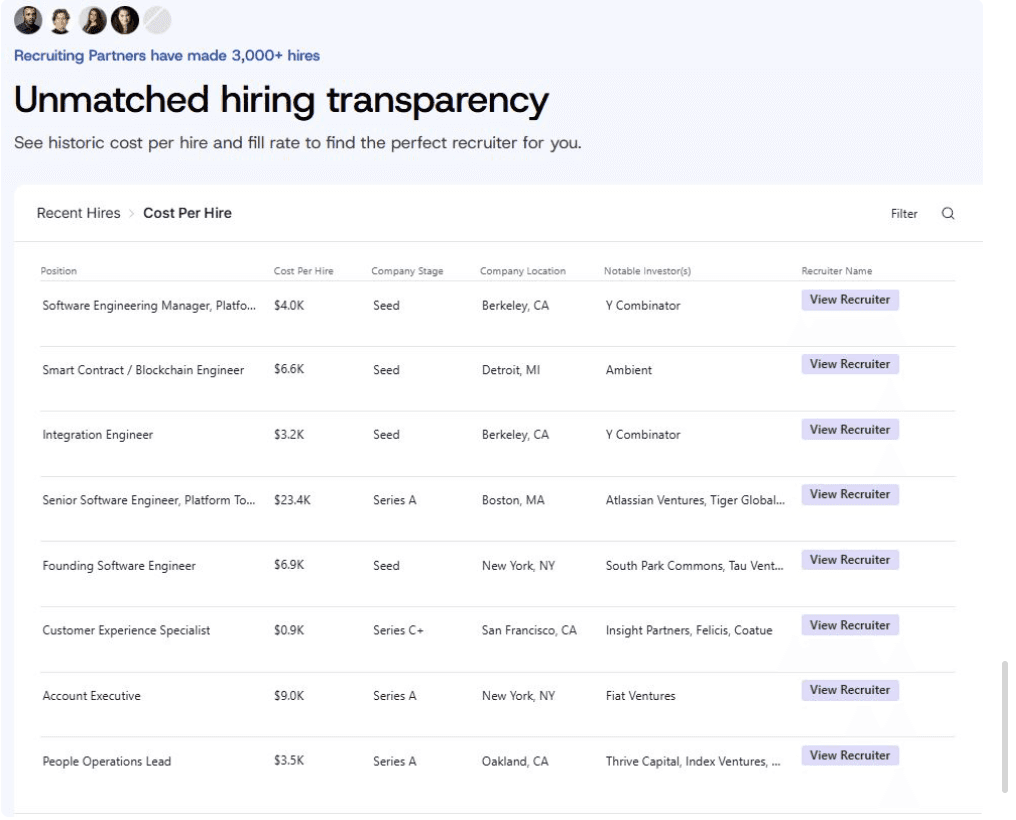
Task: Click the search magnifier icon
Action: pyautogui.click(x=948, y=213)
